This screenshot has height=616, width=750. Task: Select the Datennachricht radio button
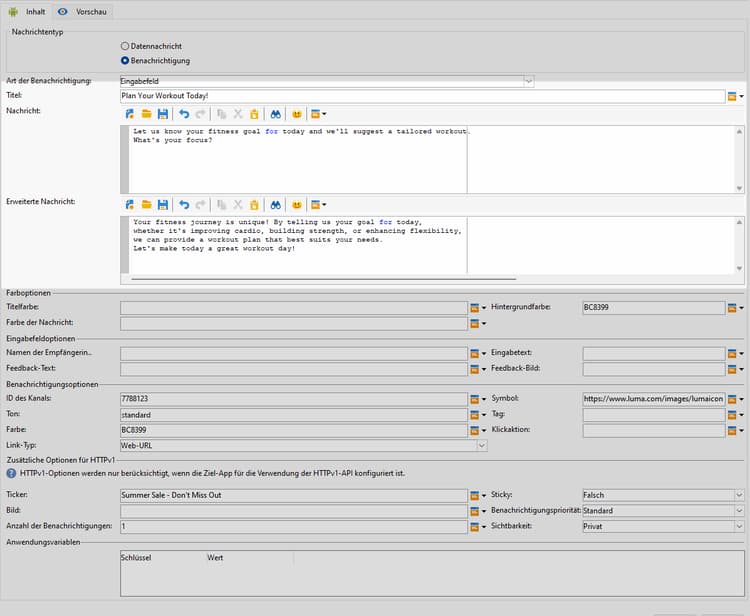click(x=125, y=46)
